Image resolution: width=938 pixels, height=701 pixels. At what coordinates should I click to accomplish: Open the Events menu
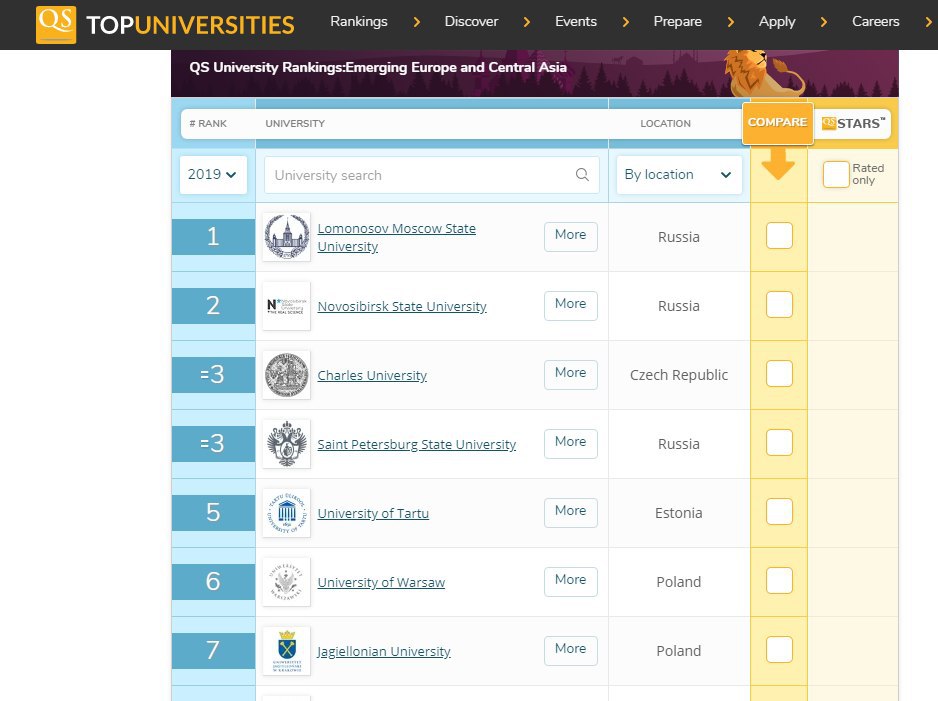(576, 22)
